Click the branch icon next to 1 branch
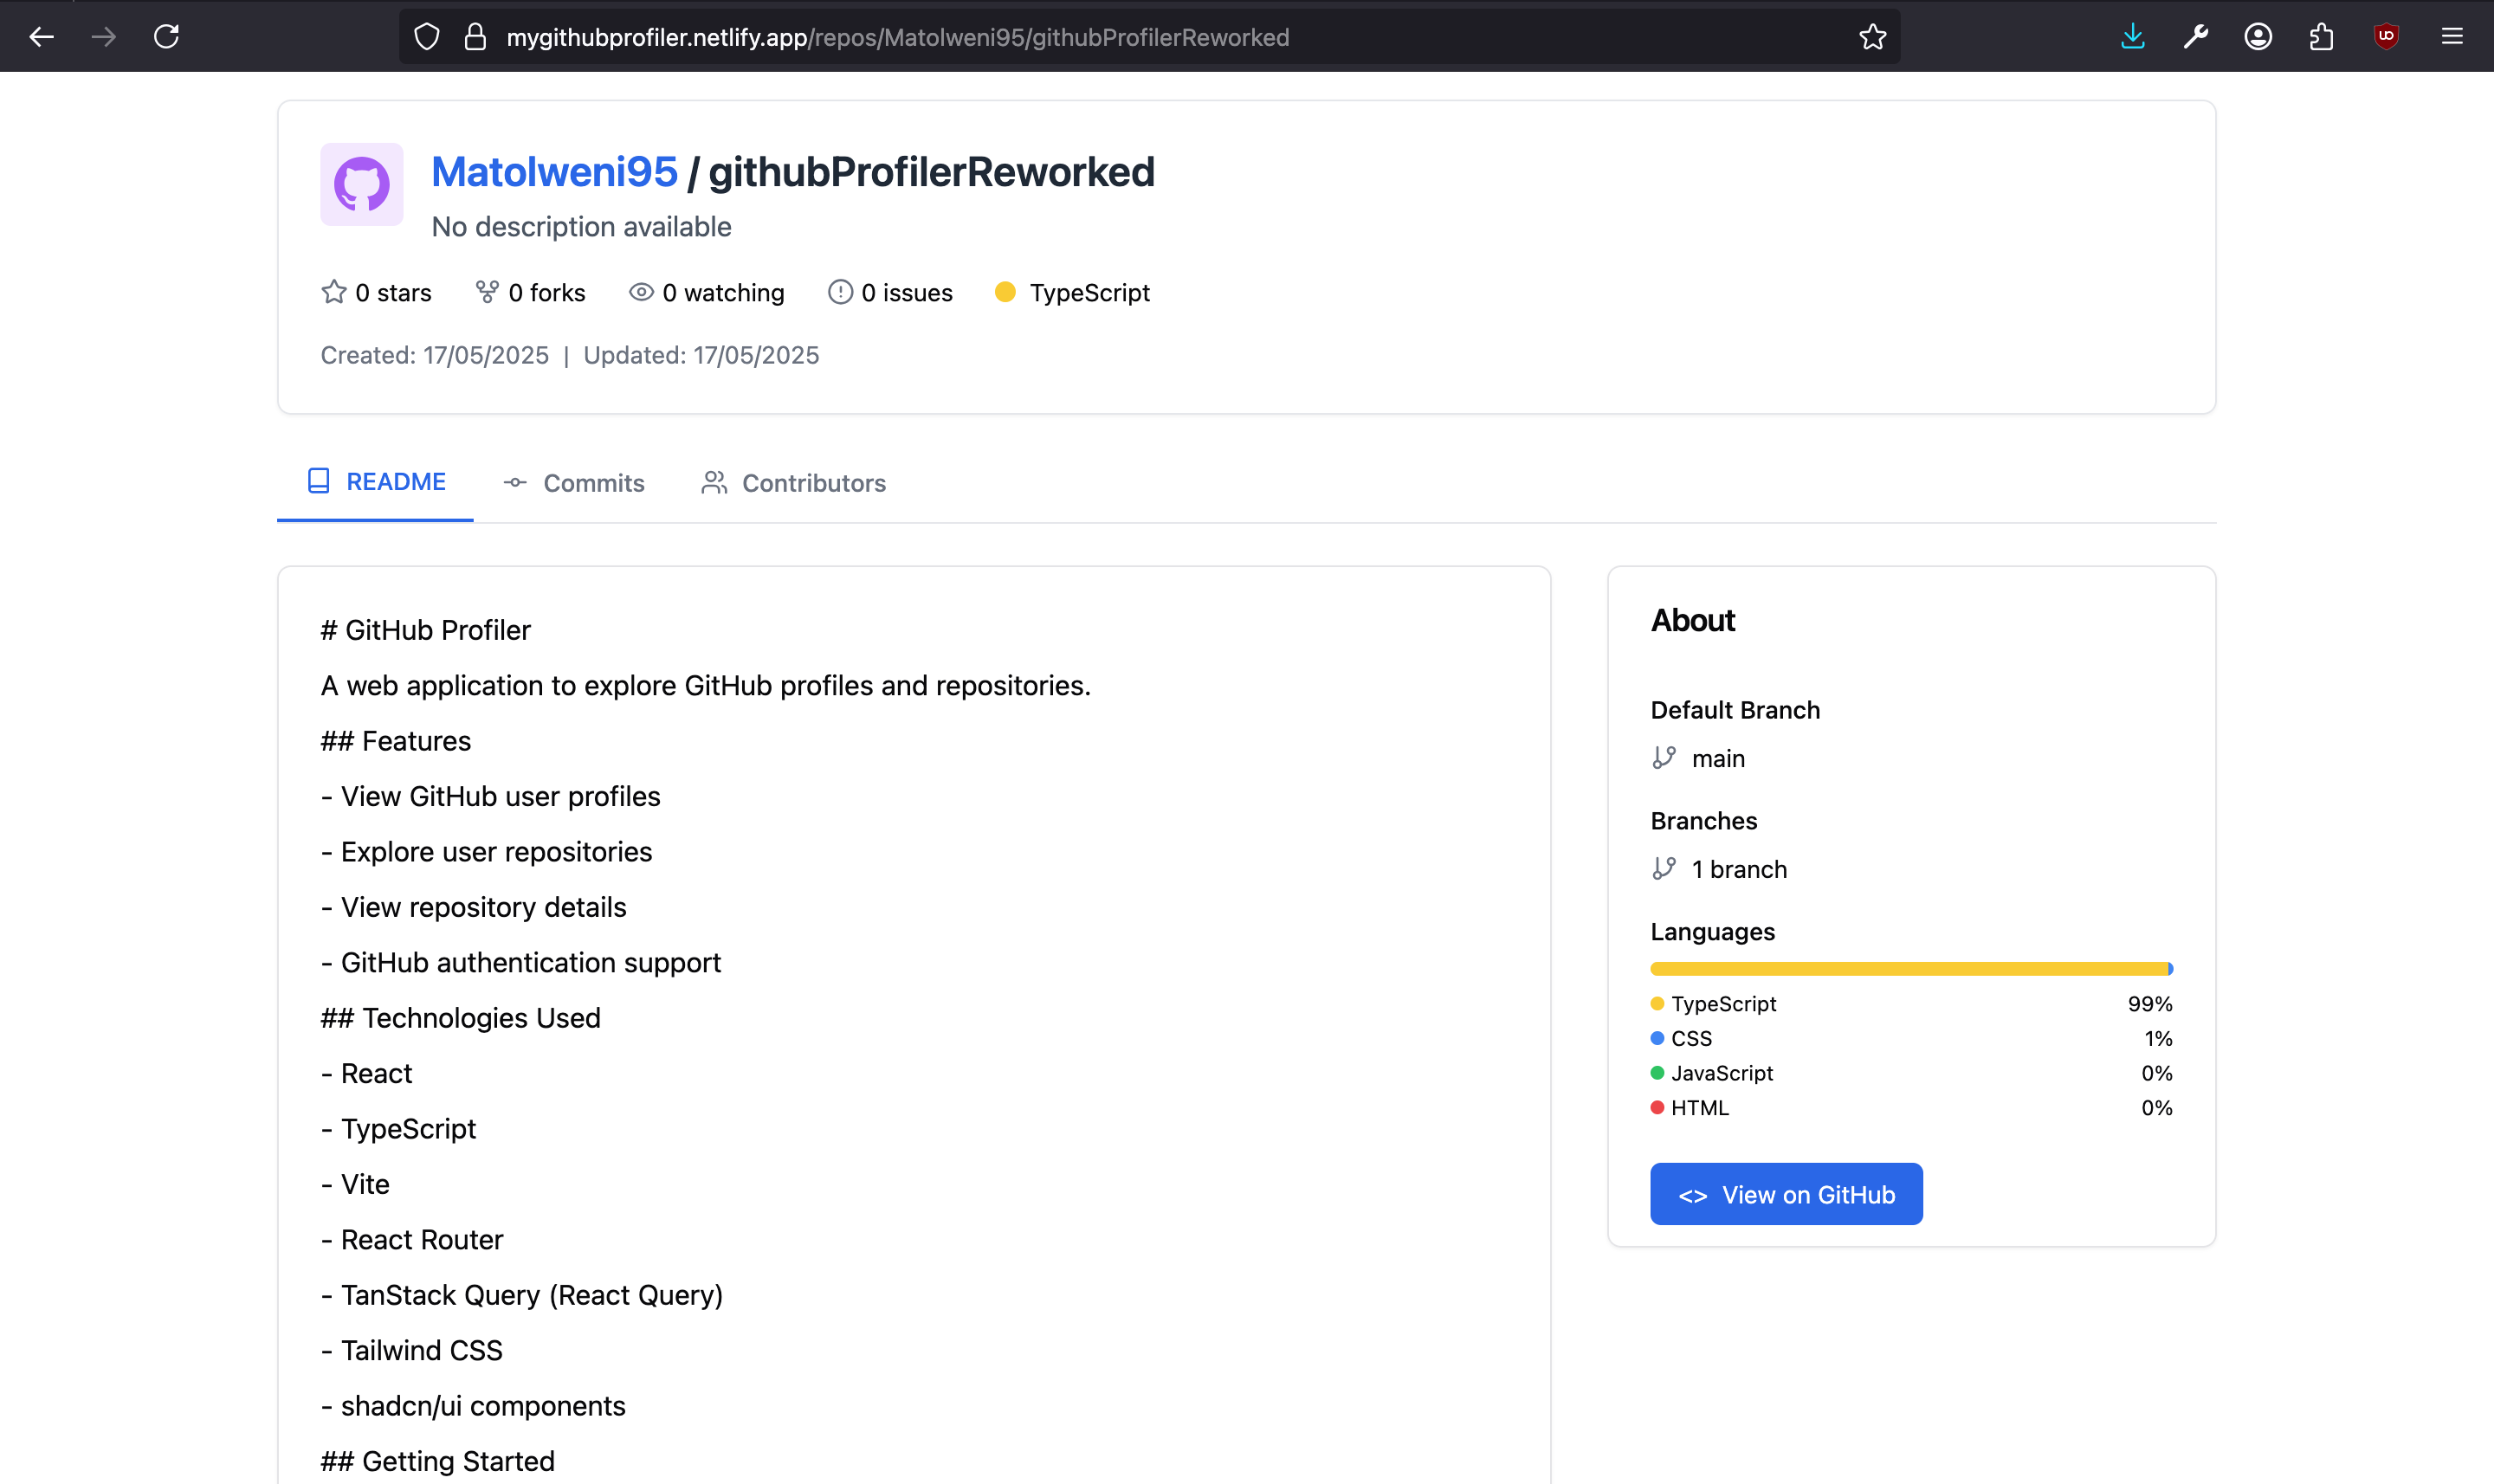 [x=1664, y=869]
